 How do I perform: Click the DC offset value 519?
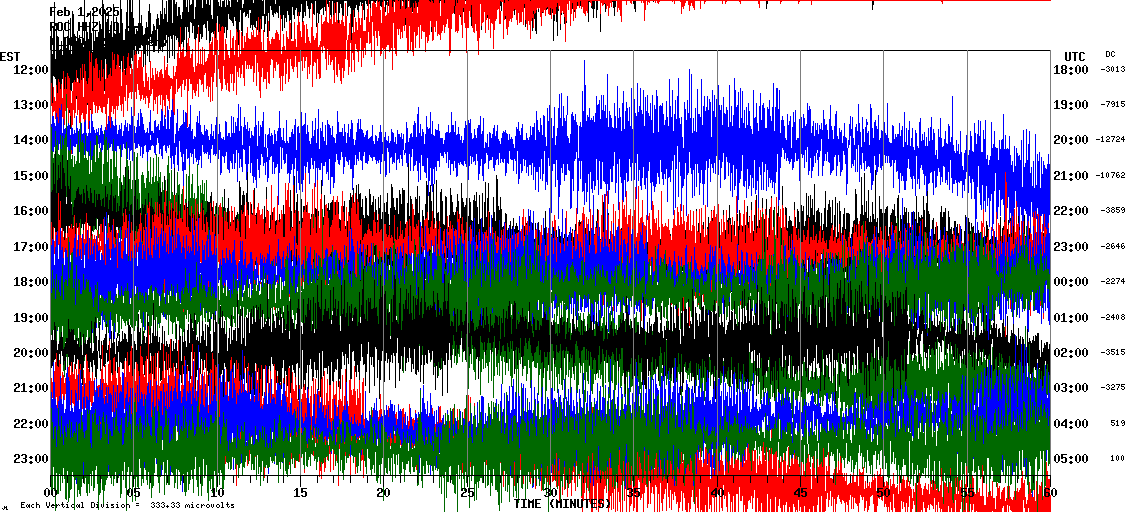pyautogui.click(x=1117, y=424)
